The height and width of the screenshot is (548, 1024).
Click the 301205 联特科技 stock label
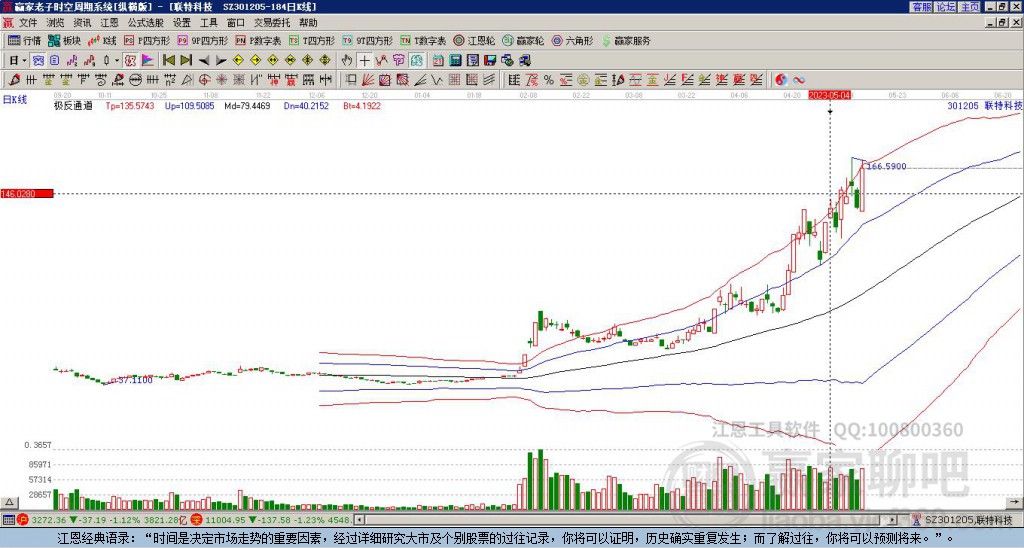984,105
